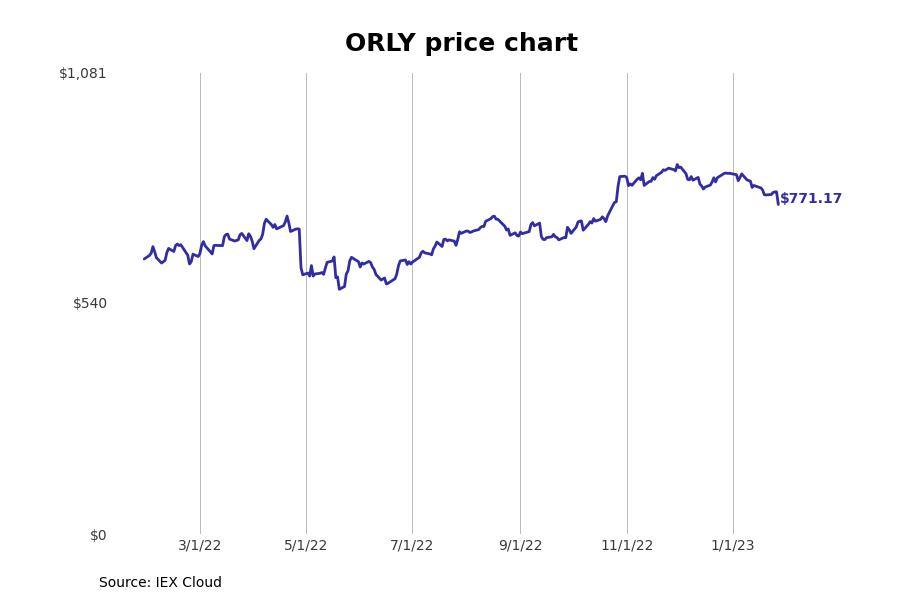This screenshot has height=600, width=900.
Task: Click the $540 y-axis label
Action: pos(90,303)
